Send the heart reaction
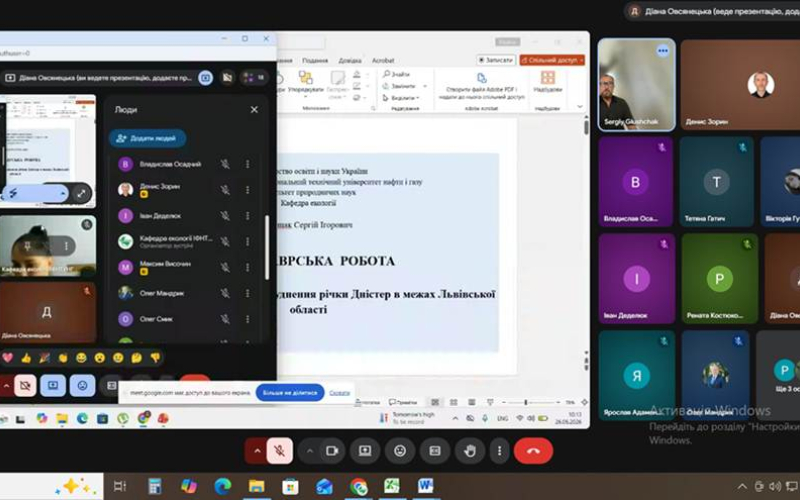Image resolution: width=800 pixels, height=500 pixels. (x=8, y=358)
